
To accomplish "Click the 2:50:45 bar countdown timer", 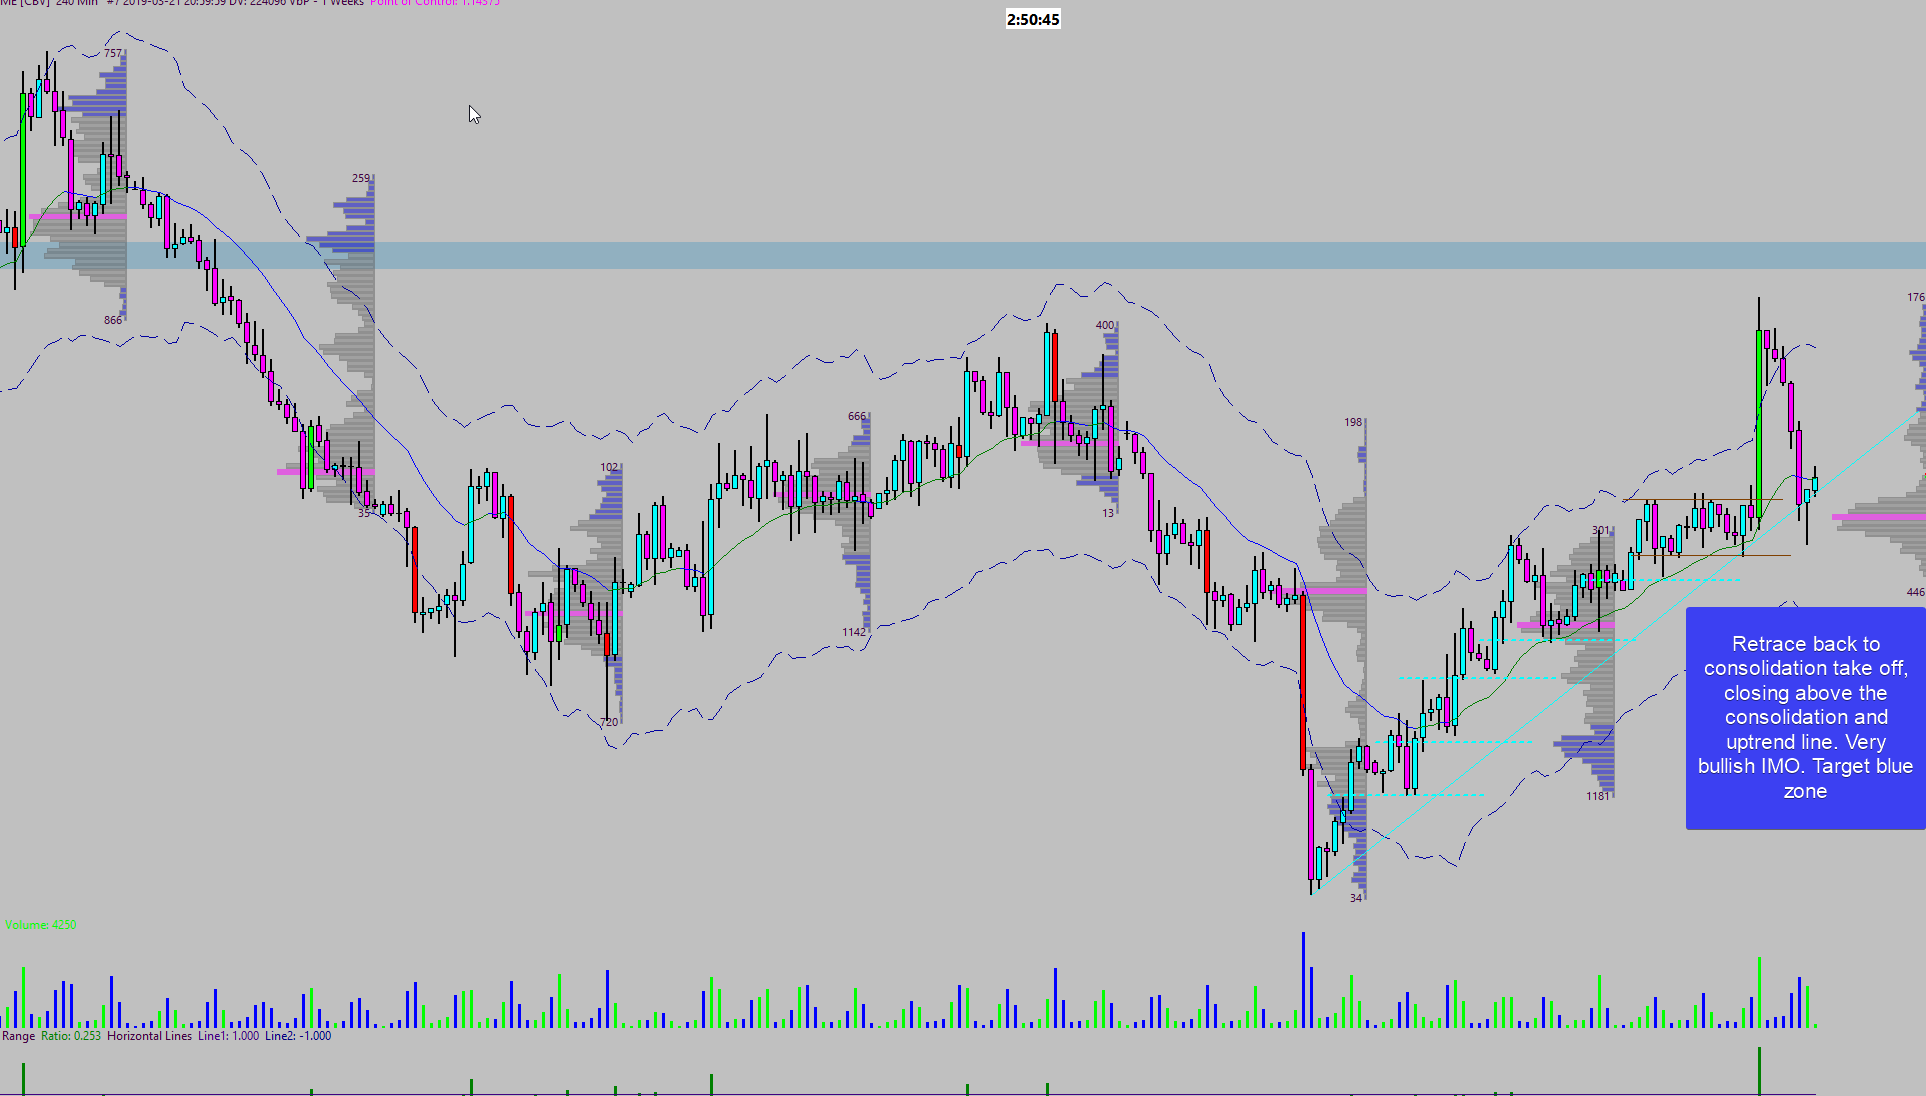I will point(1033,19).
